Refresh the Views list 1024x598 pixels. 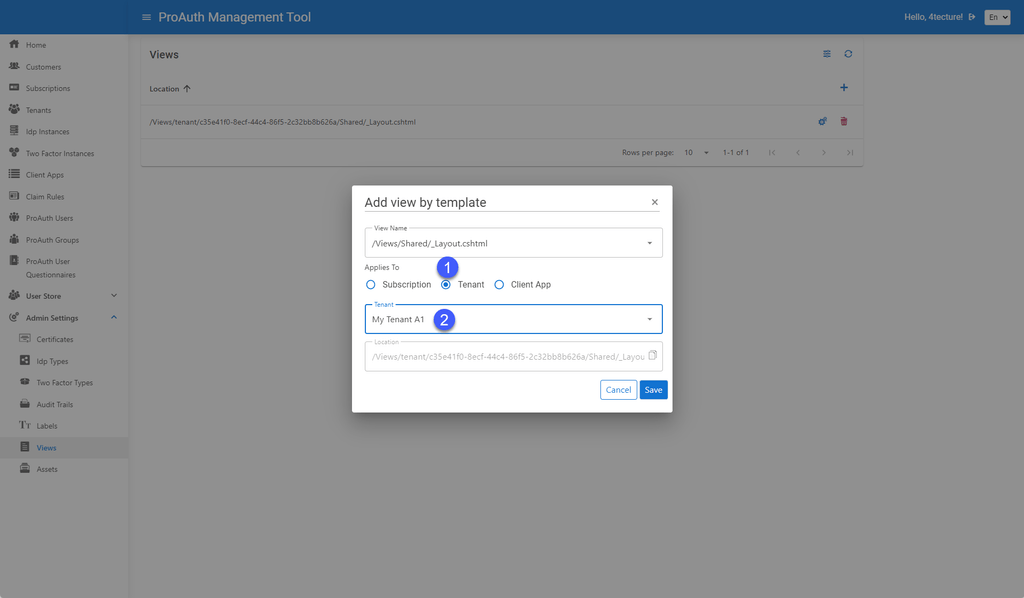[x=848, y=54]
